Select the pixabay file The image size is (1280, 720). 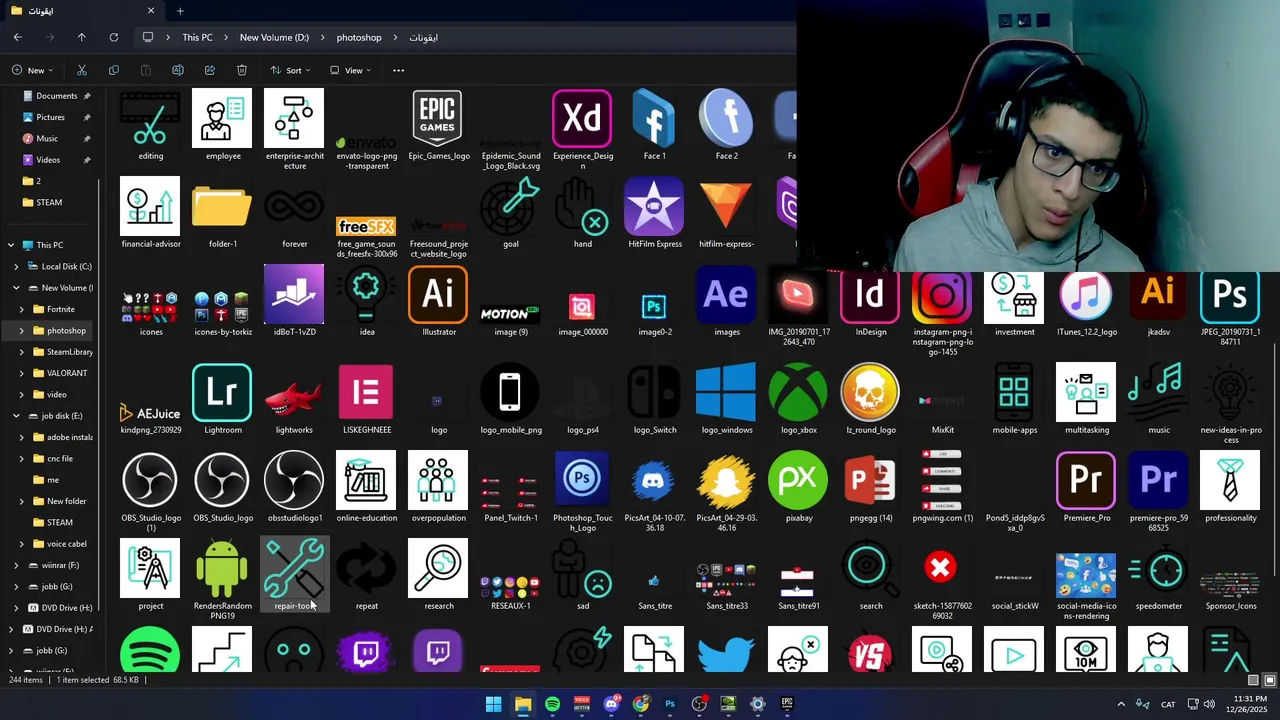[x=798, y=487]
